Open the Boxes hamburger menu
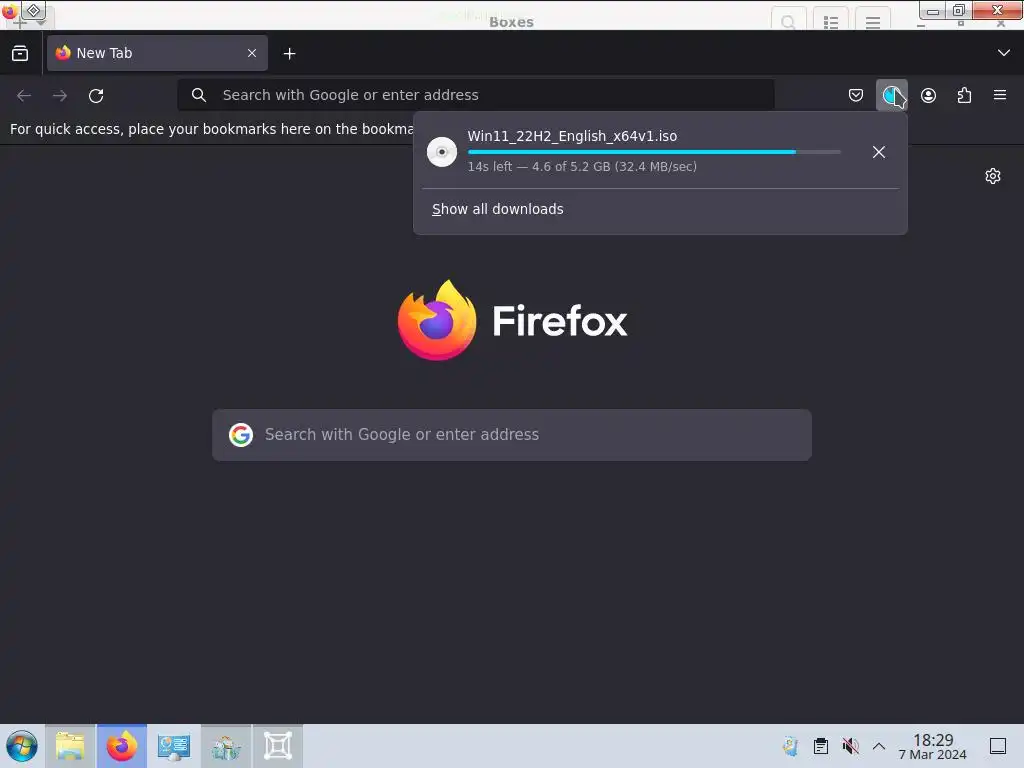Screen dimensions: 1024x768 pos(873,21)
